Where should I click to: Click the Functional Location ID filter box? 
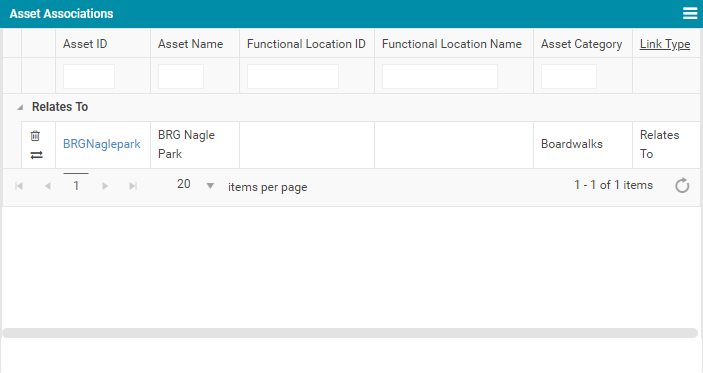point(293,76)
